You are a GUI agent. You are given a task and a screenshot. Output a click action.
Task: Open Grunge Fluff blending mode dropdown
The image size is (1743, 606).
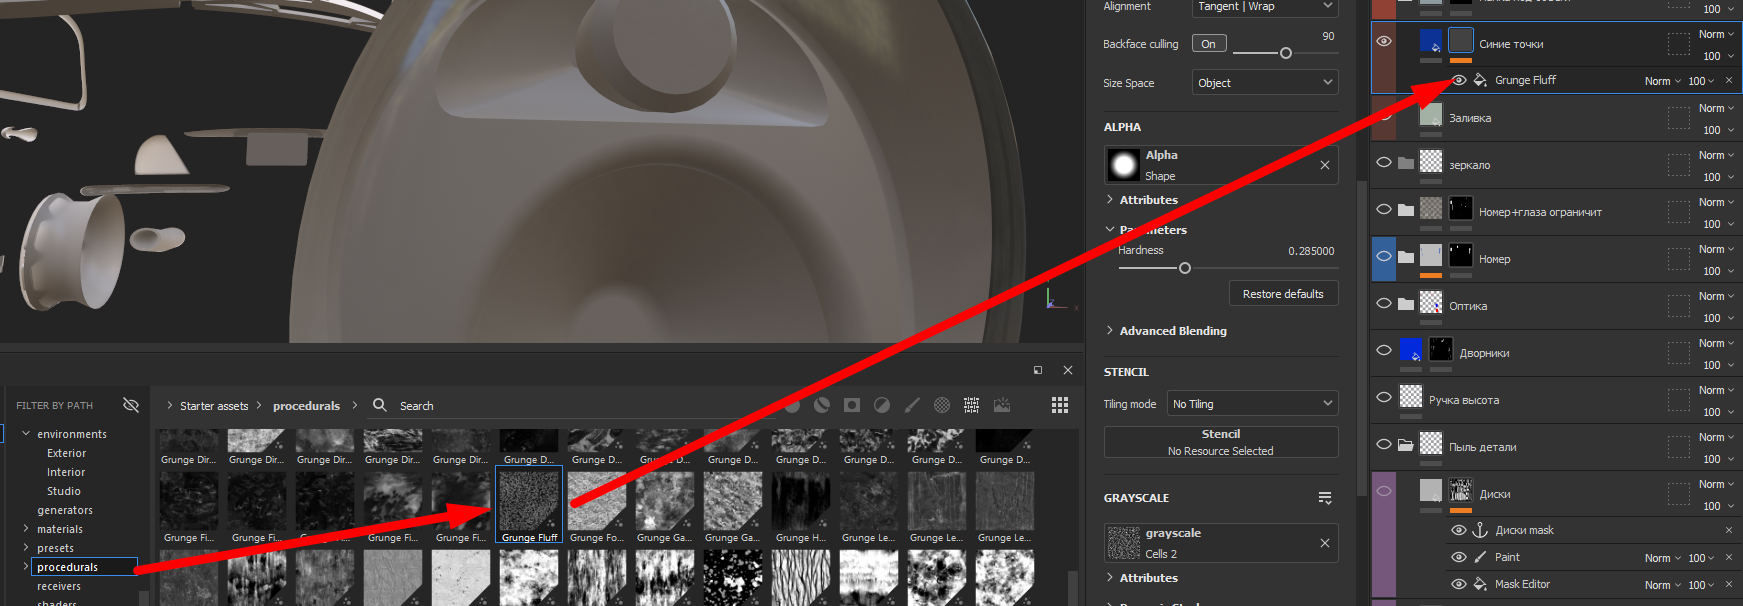click(1663, 81)
